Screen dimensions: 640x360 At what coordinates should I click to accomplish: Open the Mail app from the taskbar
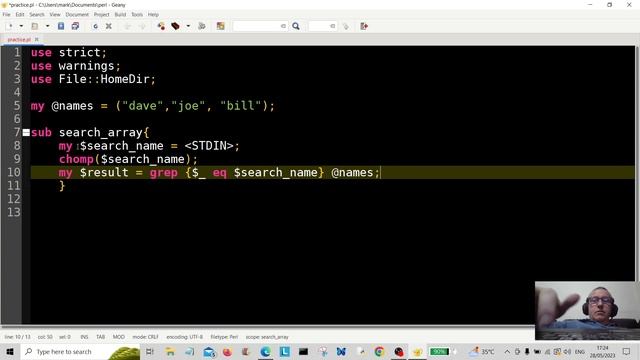209,351
